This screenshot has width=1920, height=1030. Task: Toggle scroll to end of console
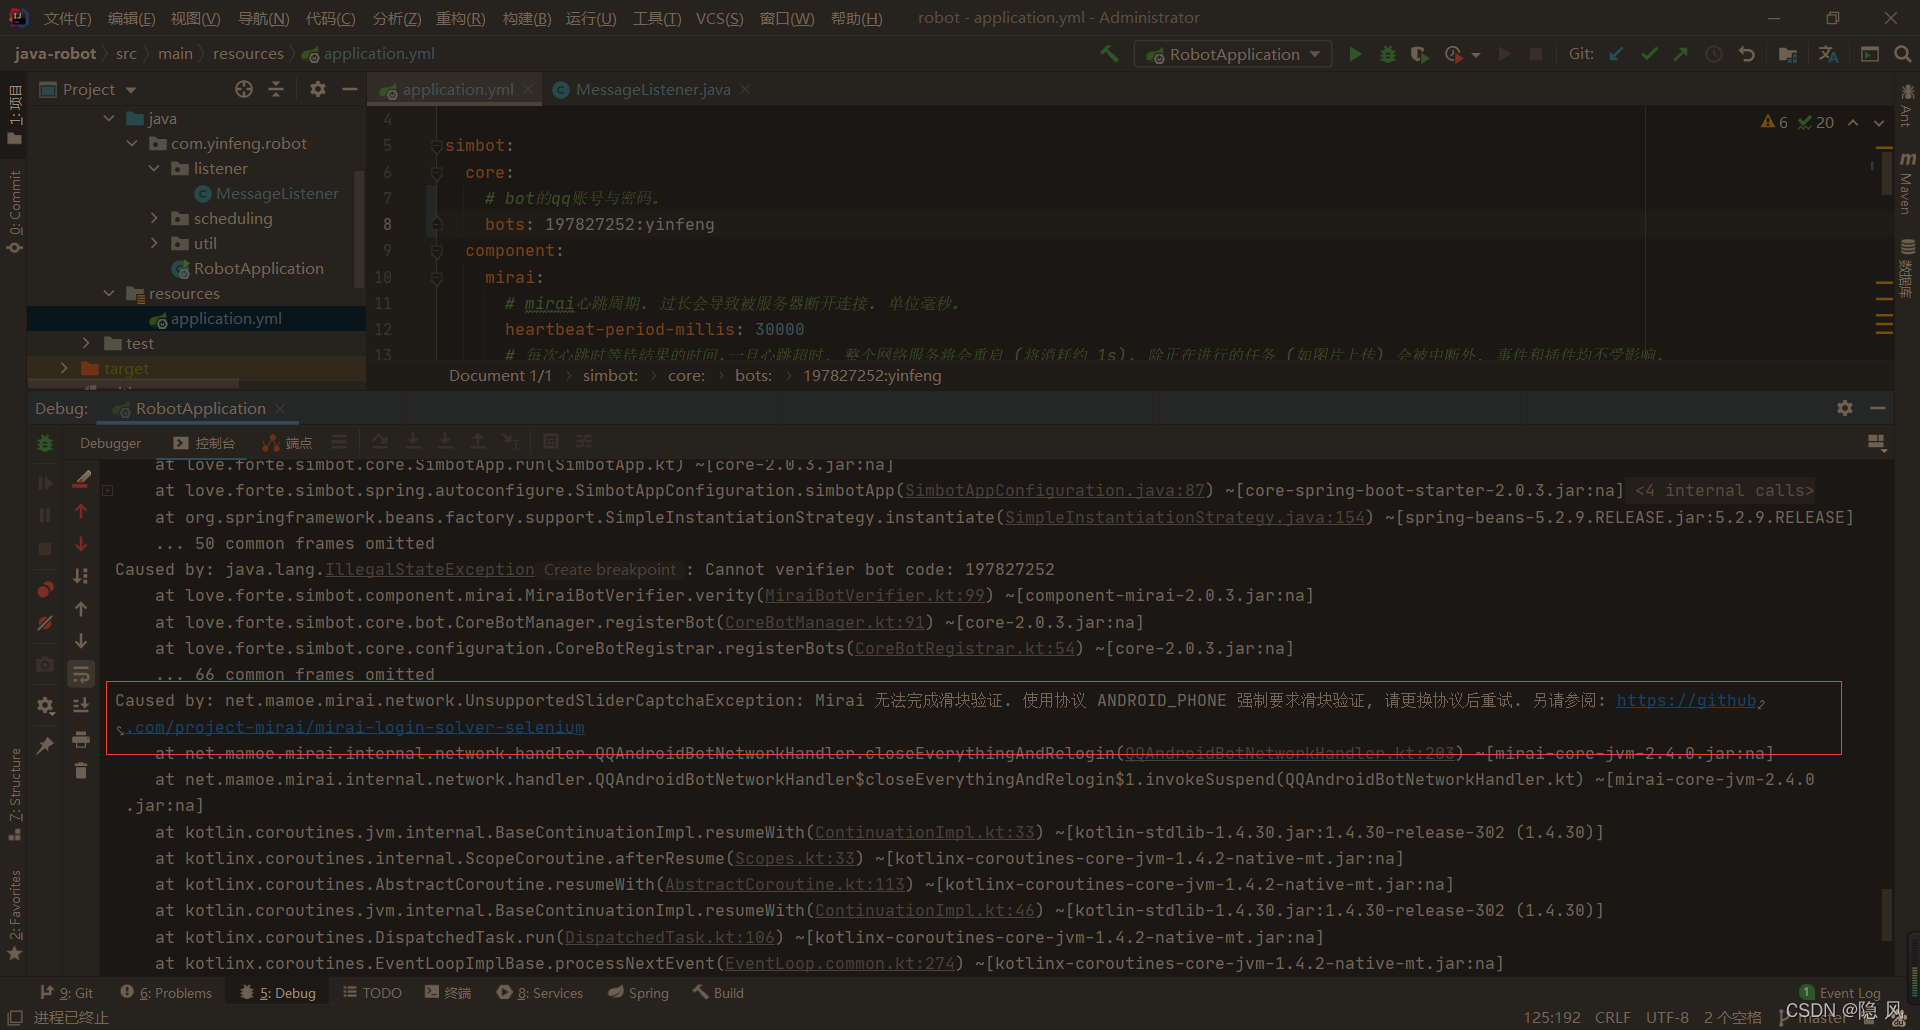pos(81,706)
